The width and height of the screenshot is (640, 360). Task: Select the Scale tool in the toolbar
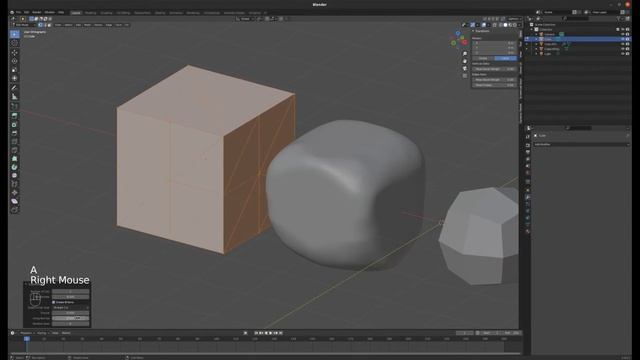[14, 69]
